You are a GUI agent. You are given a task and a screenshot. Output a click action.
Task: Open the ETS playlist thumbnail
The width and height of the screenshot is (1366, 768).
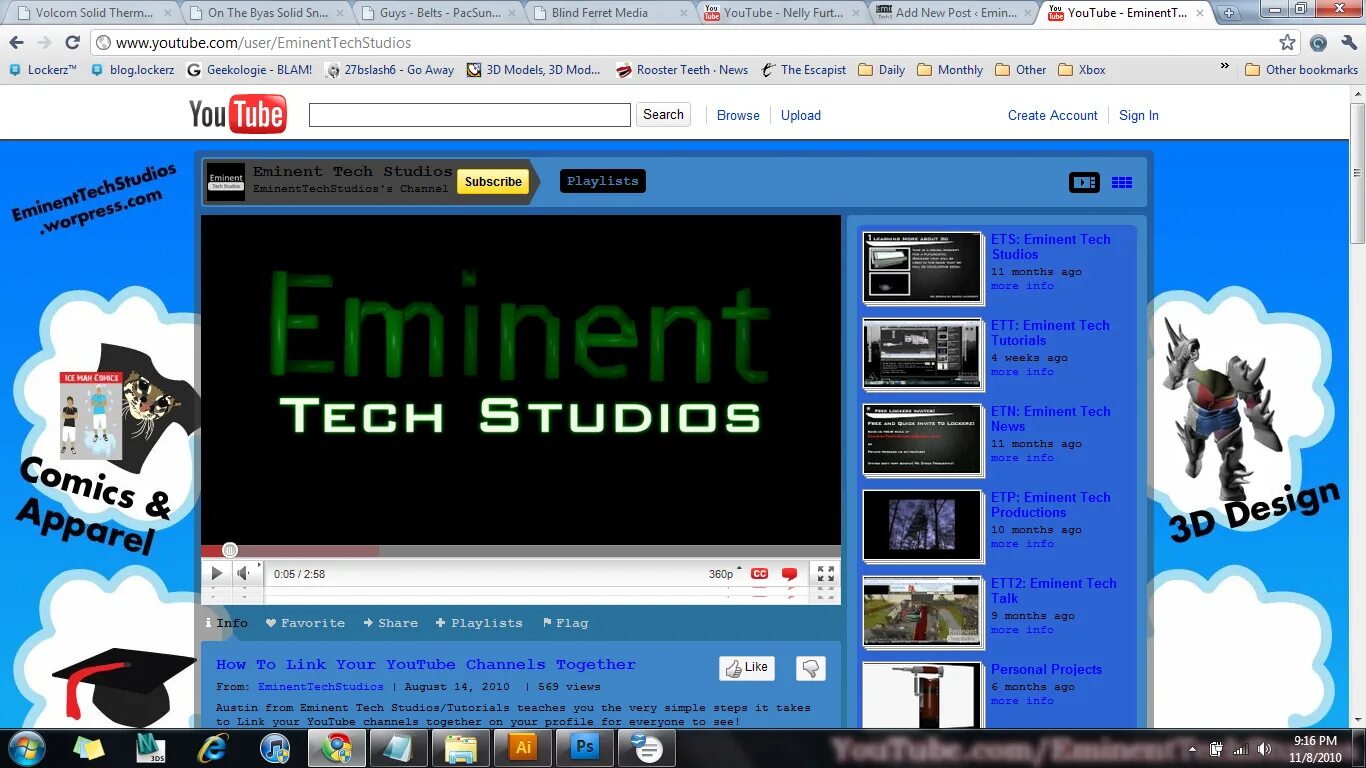[x=922, y=267]
